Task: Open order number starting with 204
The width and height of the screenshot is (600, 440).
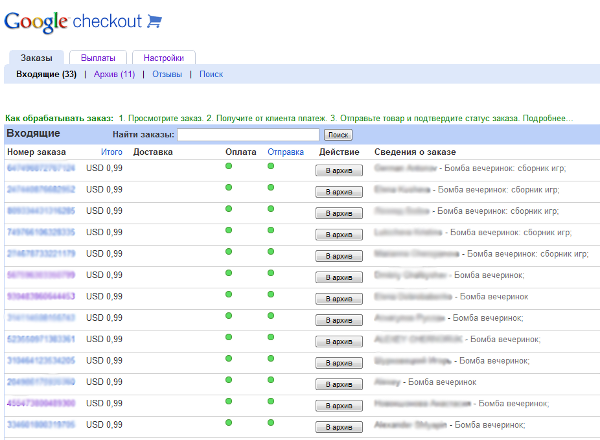Action: point(41,382)
